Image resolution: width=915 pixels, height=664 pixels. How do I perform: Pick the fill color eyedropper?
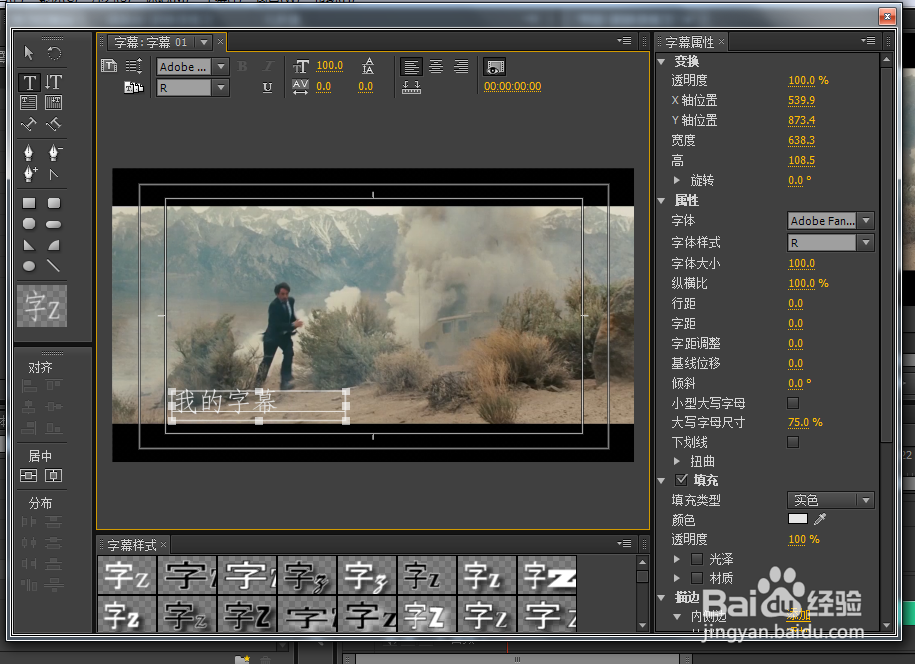(820, 519)
